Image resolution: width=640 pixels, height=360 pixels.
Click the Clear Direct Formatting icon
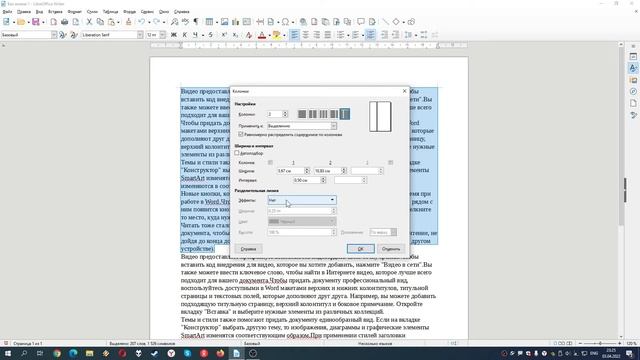pos(249,35)
